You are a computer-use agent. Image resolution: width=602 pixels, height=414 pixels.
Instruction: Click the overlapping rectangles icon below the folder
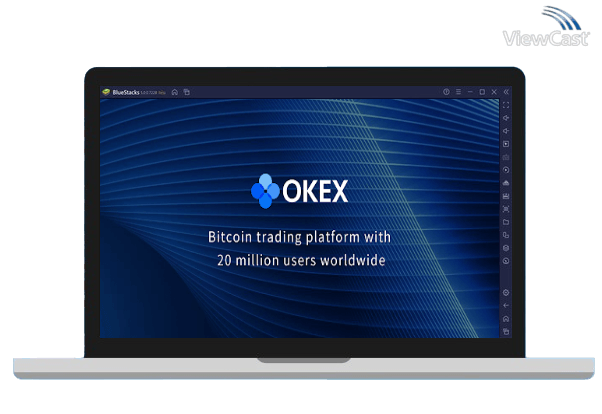pos(506,235)
